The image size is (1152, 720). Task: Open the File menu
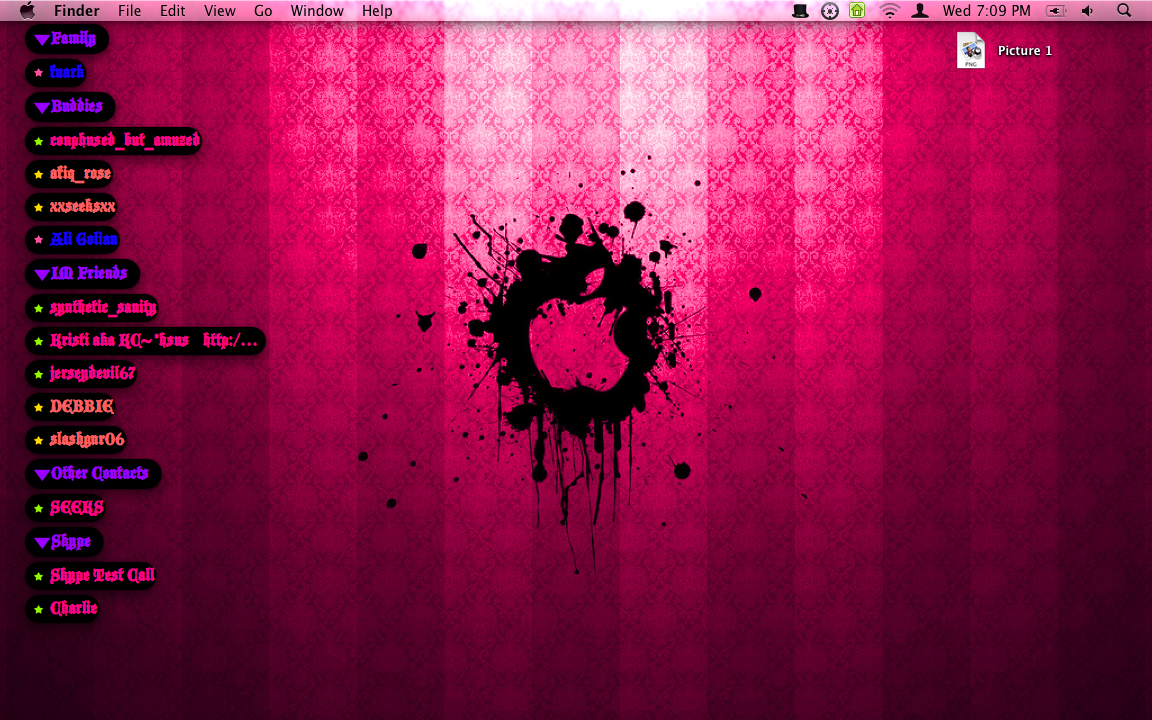pos(129,10)
